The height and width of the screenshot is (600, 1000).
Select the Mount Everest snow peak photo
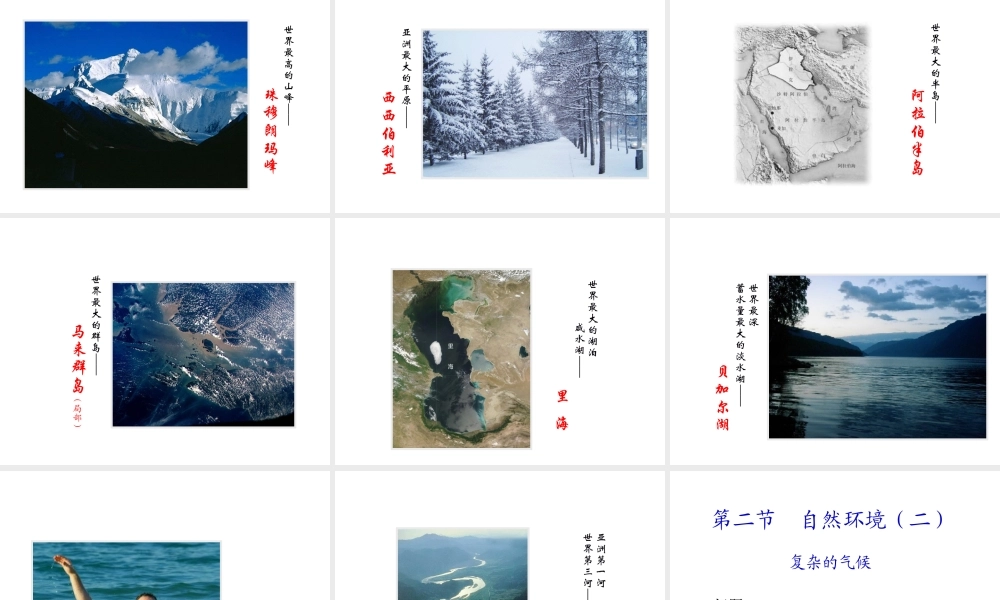136,105
